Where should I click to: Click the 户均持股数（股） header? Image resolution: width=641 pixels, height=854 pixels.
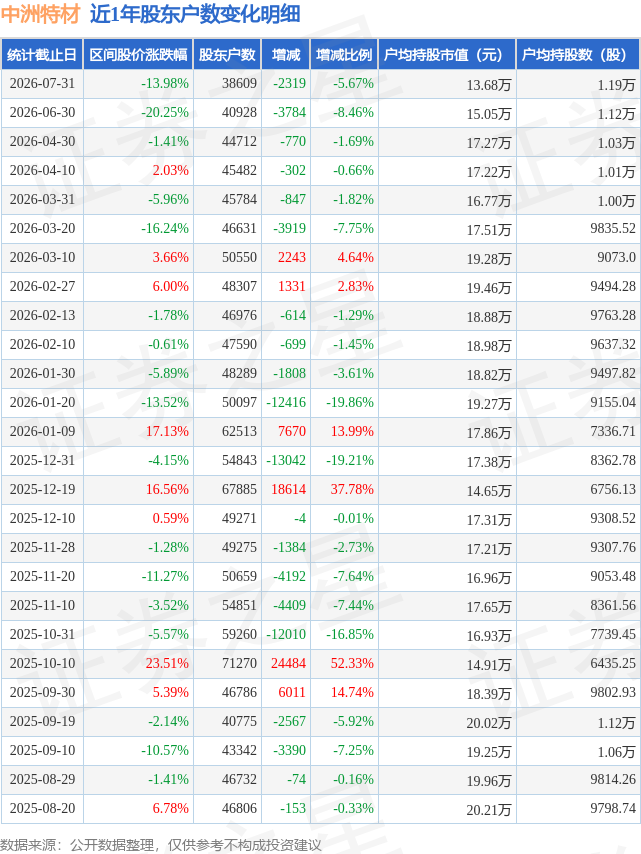pos(578,54)
